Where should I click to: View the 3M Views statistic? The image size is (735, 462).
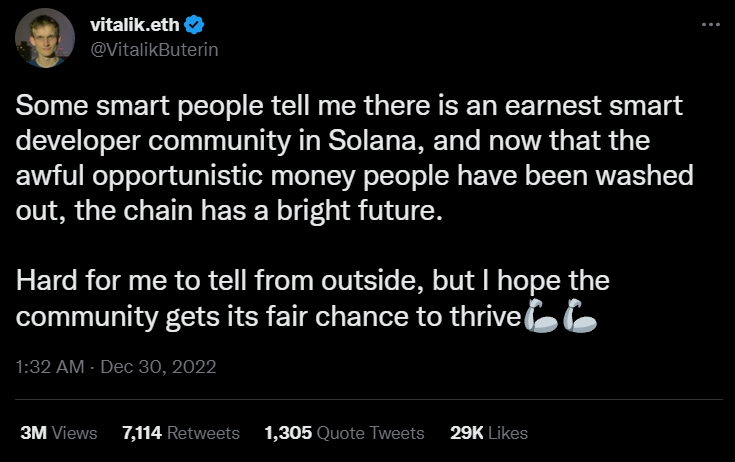pos(59,433)
